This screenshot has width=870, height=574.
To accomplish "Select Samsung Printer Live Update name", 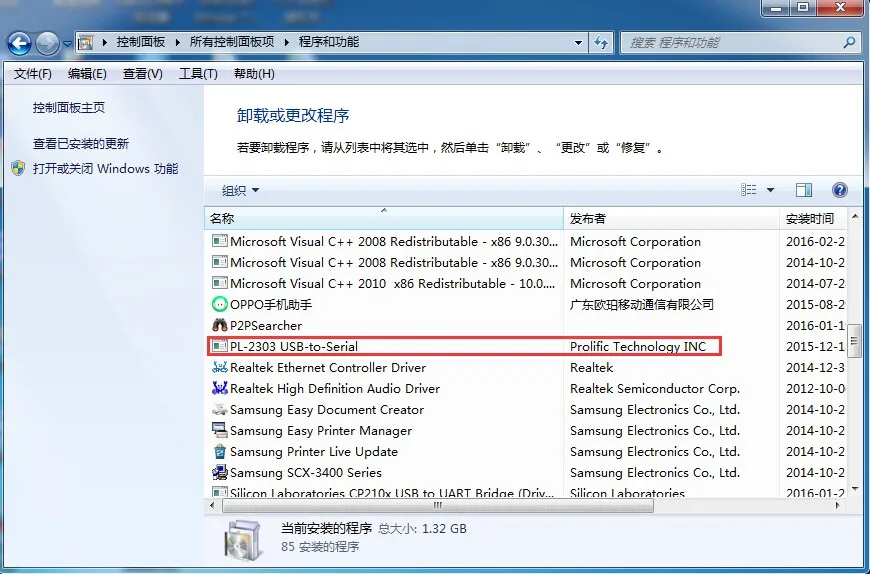I will click(313, 452).
